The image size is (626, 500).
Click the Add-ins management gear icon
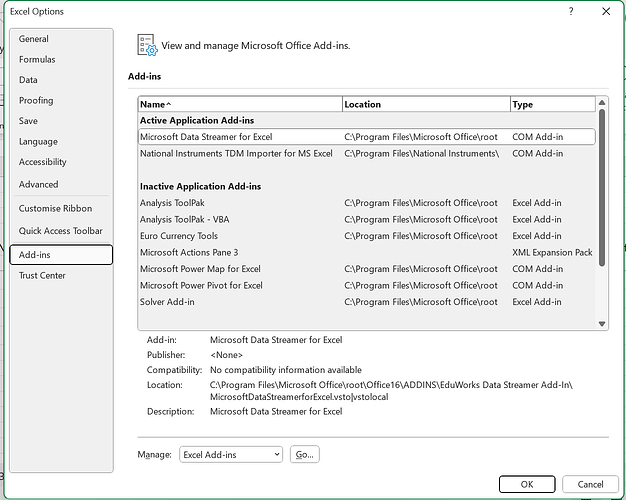(147, 45)
